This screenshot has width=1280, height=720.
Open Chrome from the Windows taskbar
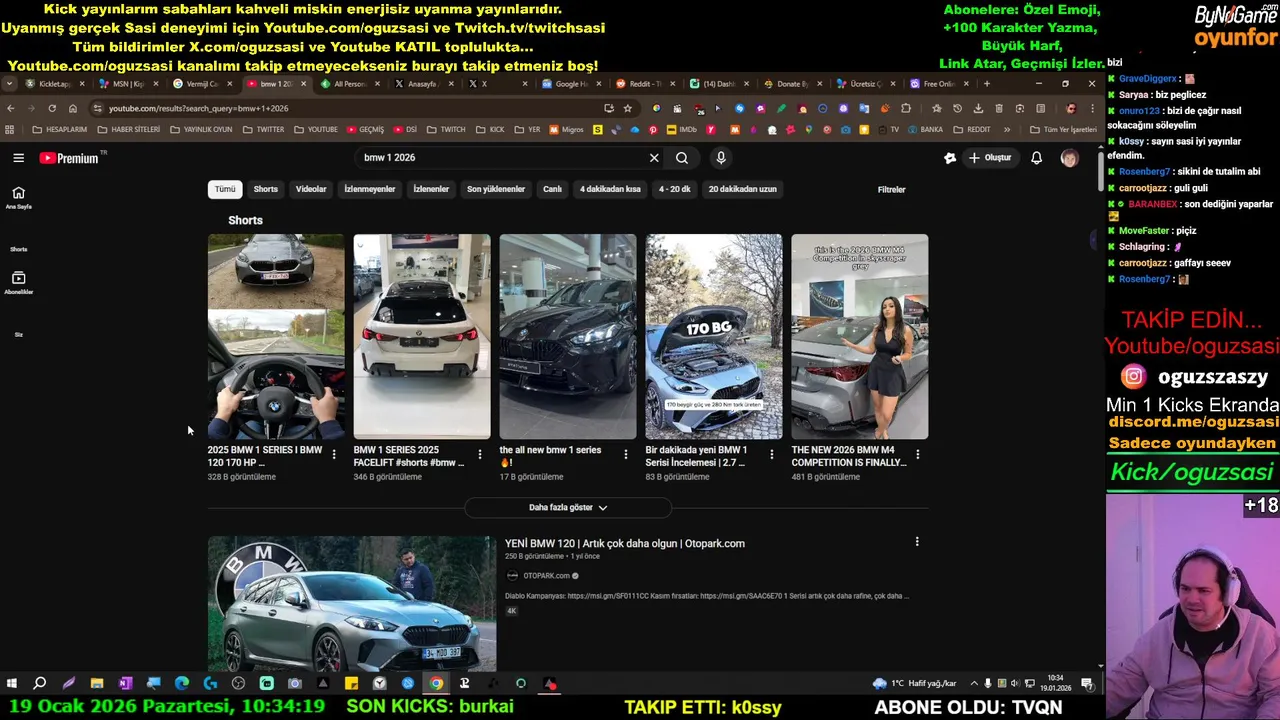[436, 684]
